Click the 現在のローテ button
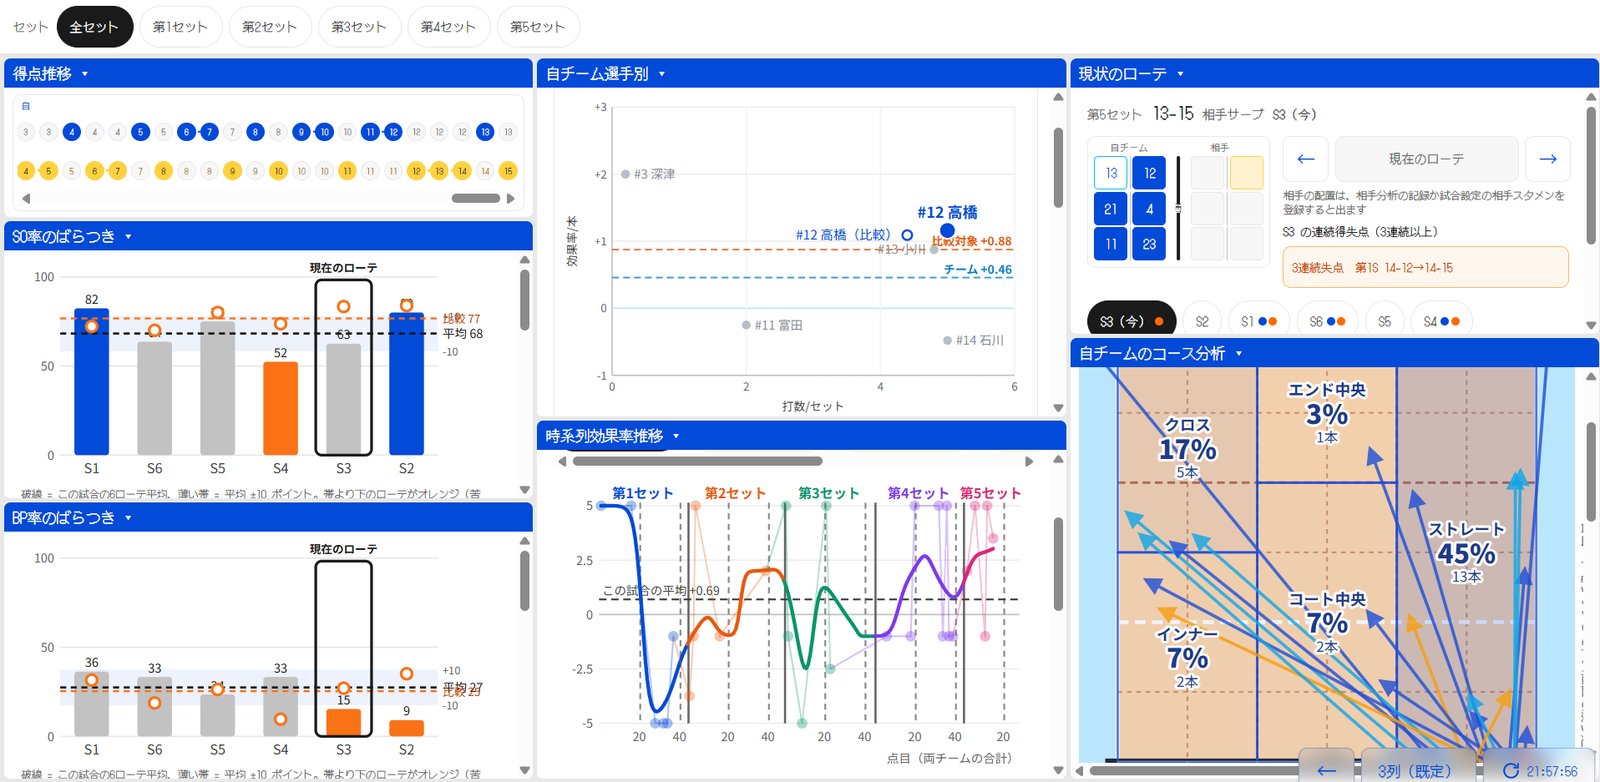 coord(1427,159)
